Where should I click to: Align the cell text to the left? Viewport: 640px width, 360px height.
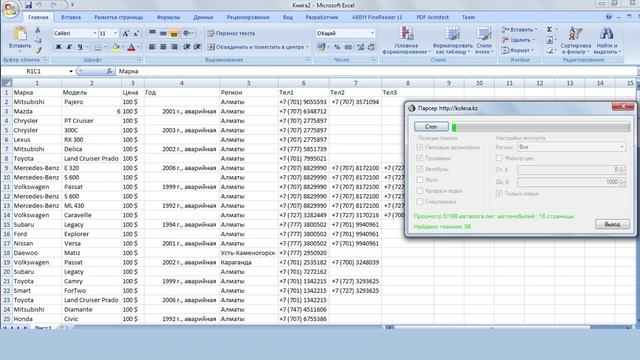pyautogui.click(x=152, y=47)
